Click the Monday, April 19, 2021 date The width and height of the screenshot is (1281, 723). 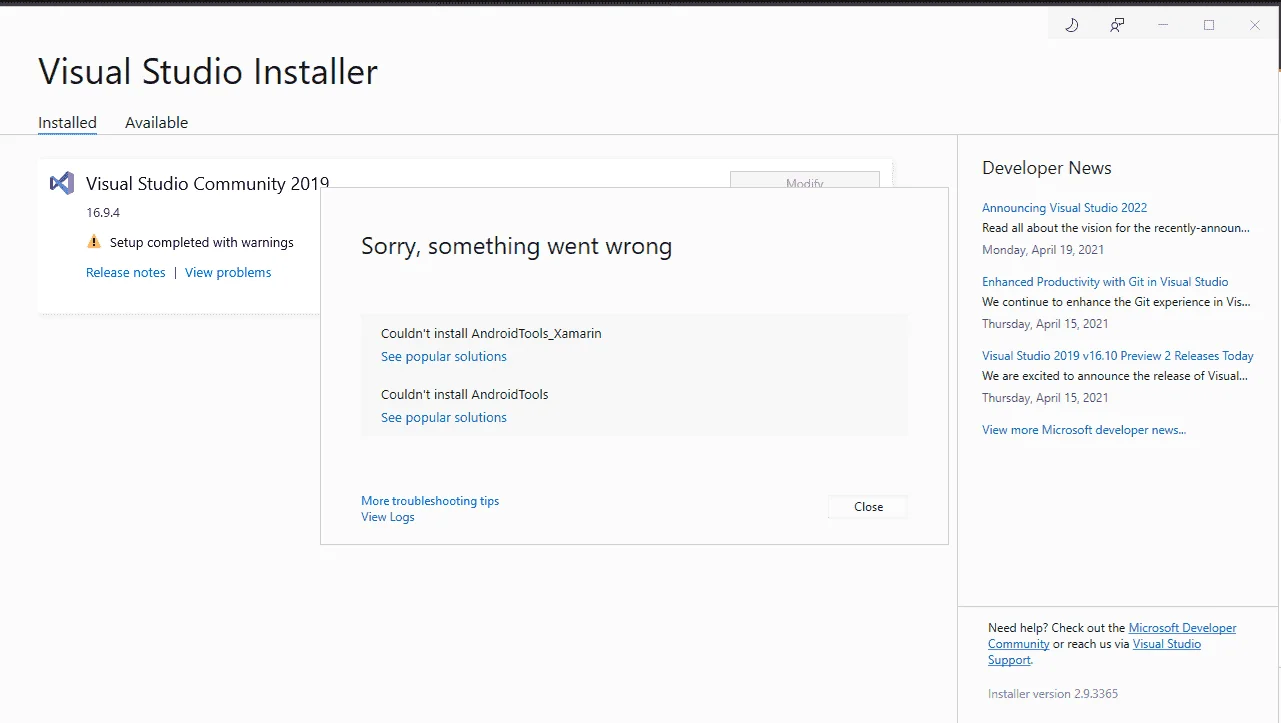point(1045,250)
